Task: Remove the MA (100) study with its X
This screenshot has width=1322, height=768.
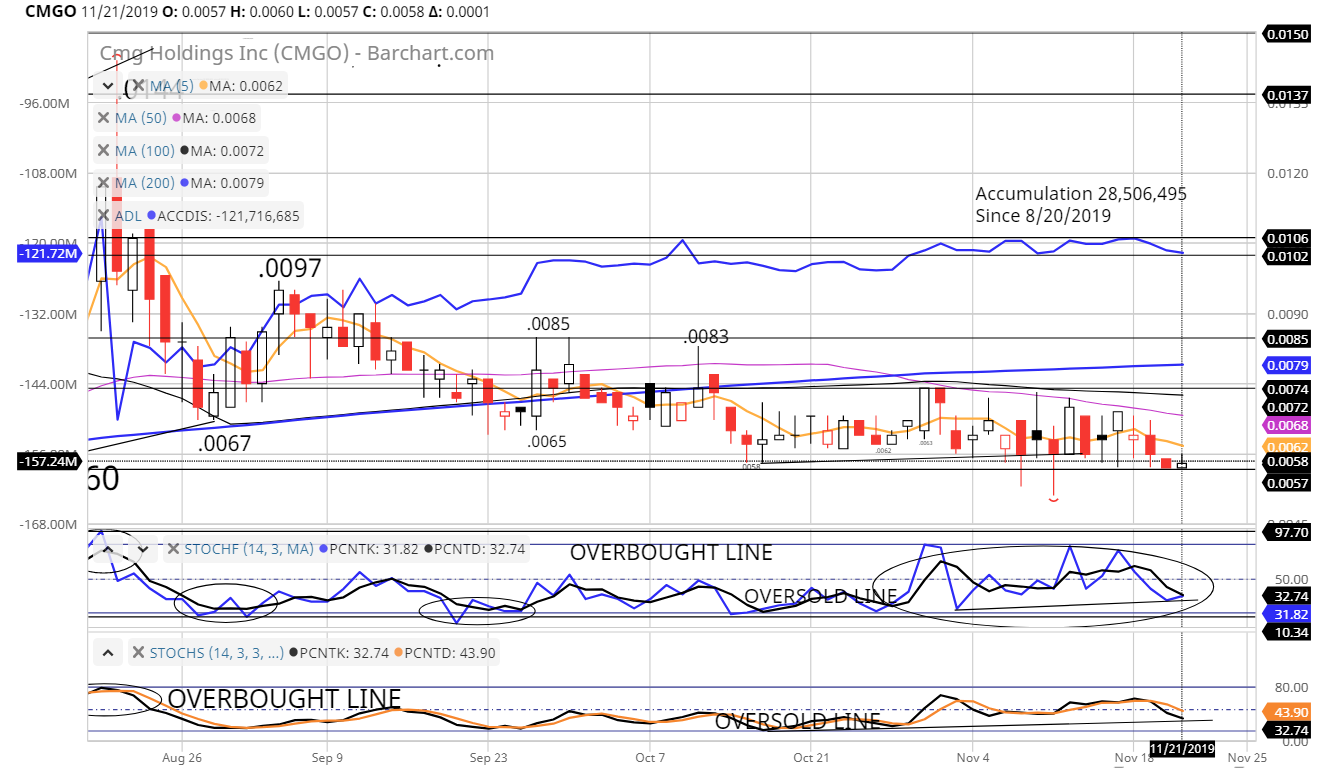Action: pyautogui.click(x=103, y=151)
